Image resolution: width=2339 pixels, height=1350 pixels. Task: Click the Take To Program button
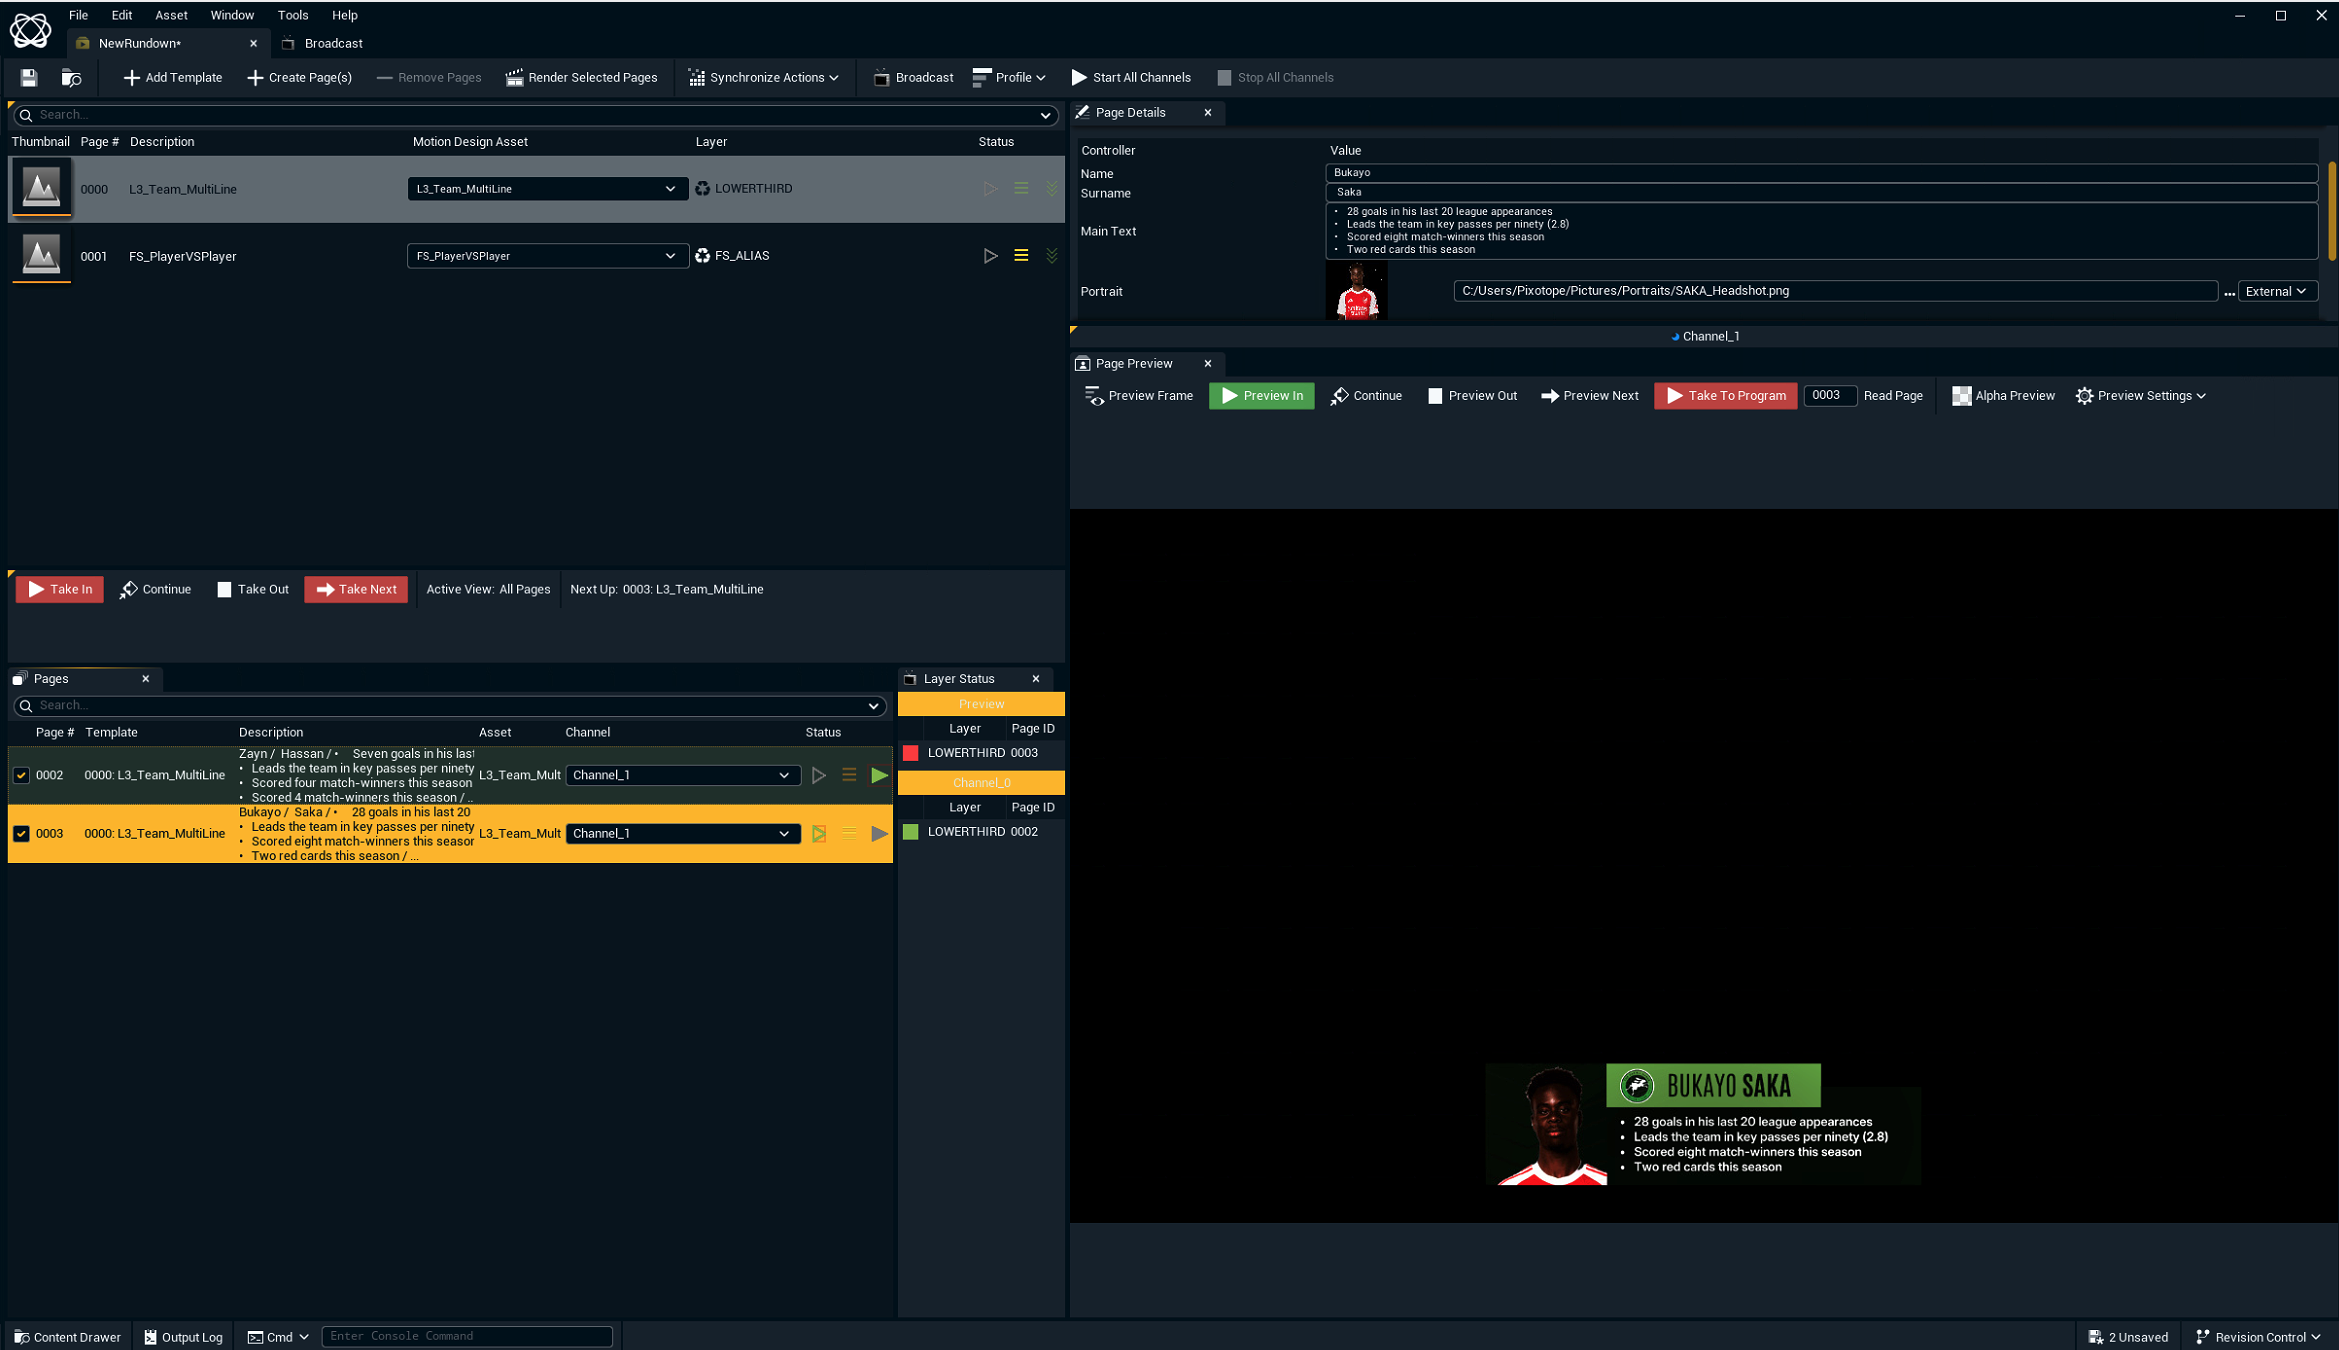pyautogui.click(x=1725, y=396)
